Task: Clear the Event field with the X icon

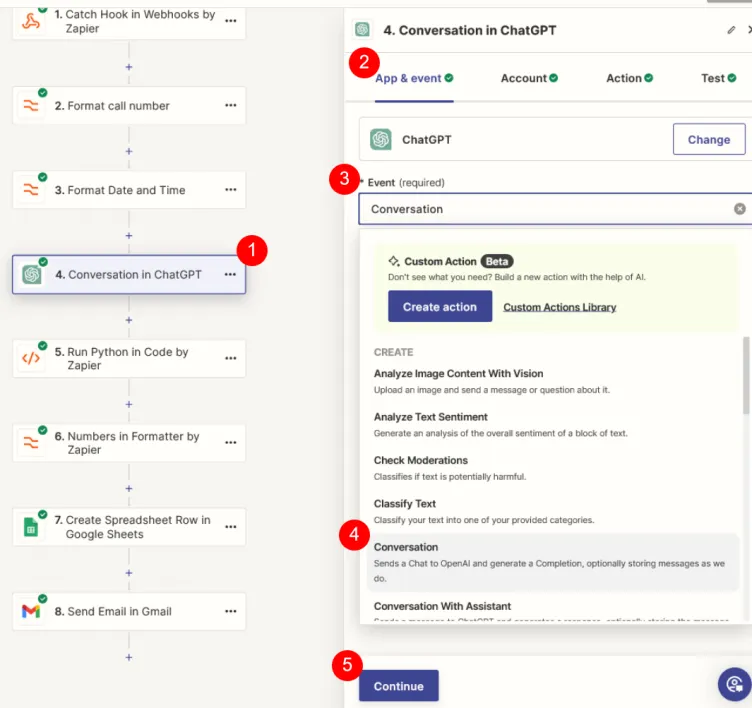Action: pyautogui.click(x=740, y=209)
